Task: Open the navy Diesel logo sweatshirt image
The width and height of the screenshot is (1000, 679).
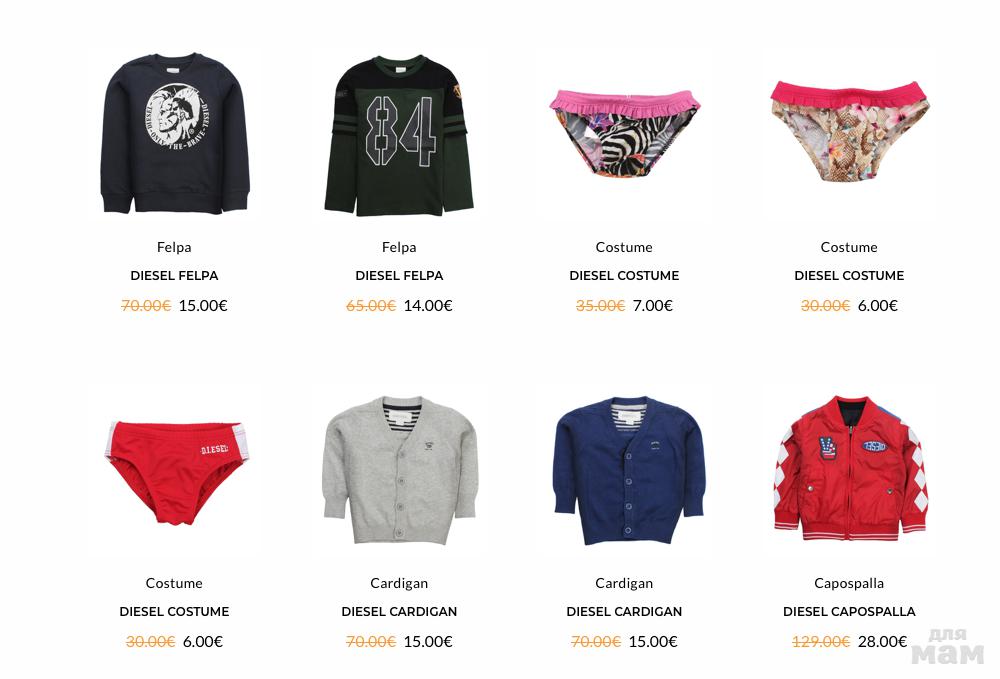Action: tap(175, 134)
